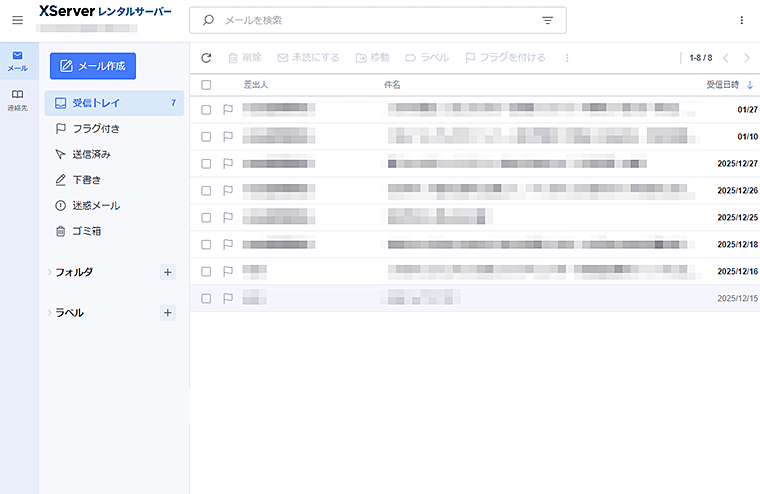Check the 2025/12/25 email checkbox
Screen dimensions: 760x494
206,218
